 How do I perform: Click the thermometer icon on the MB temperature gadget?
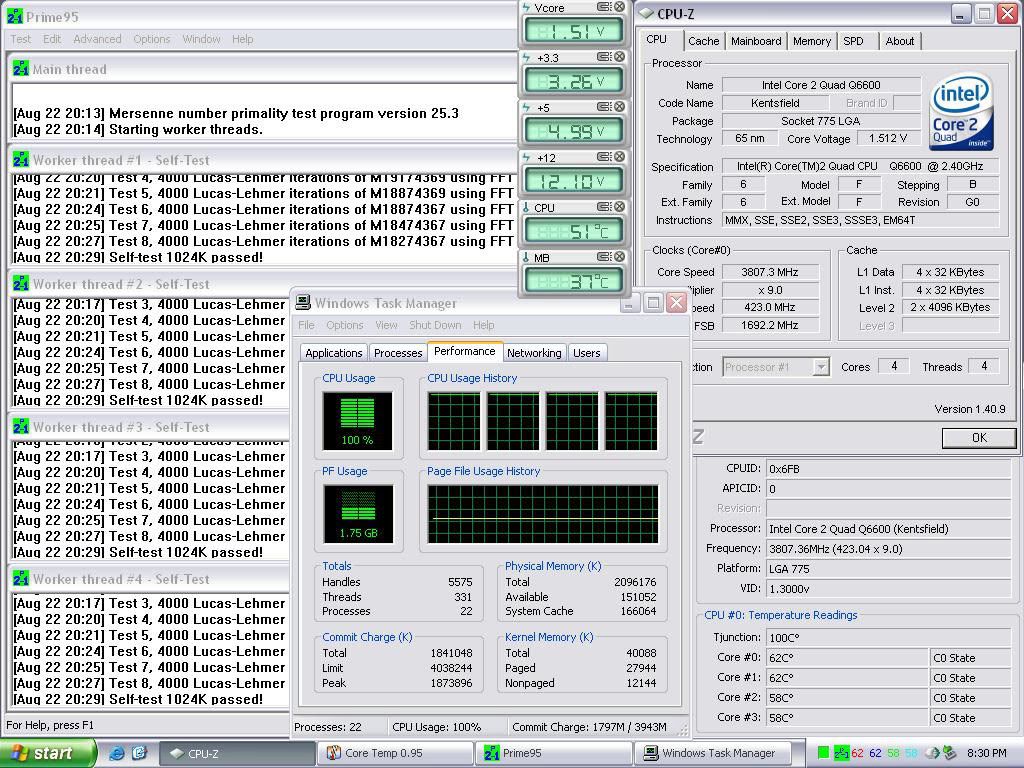coord(526,257)
